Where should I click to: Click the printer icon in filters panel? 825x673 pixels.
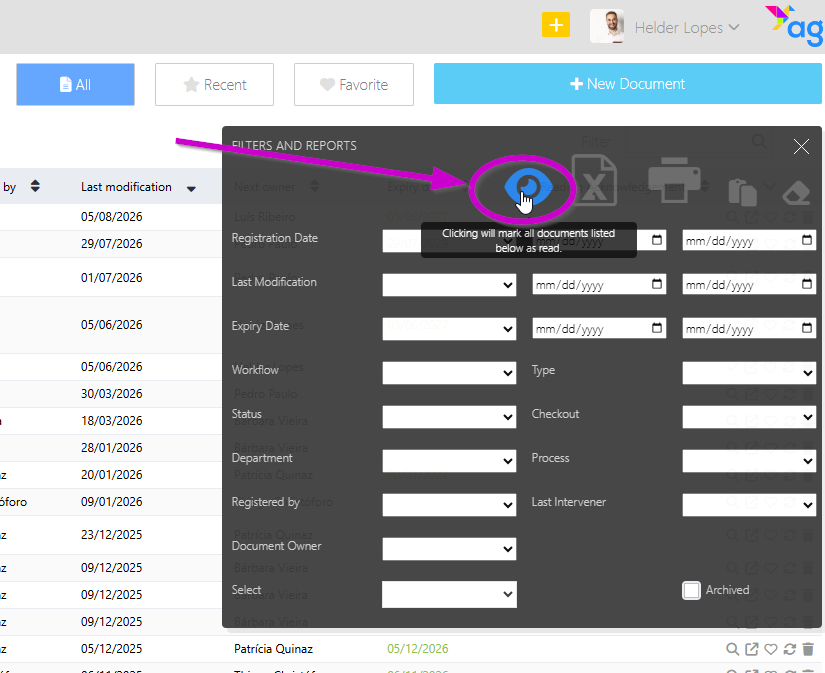coord(674,179)
